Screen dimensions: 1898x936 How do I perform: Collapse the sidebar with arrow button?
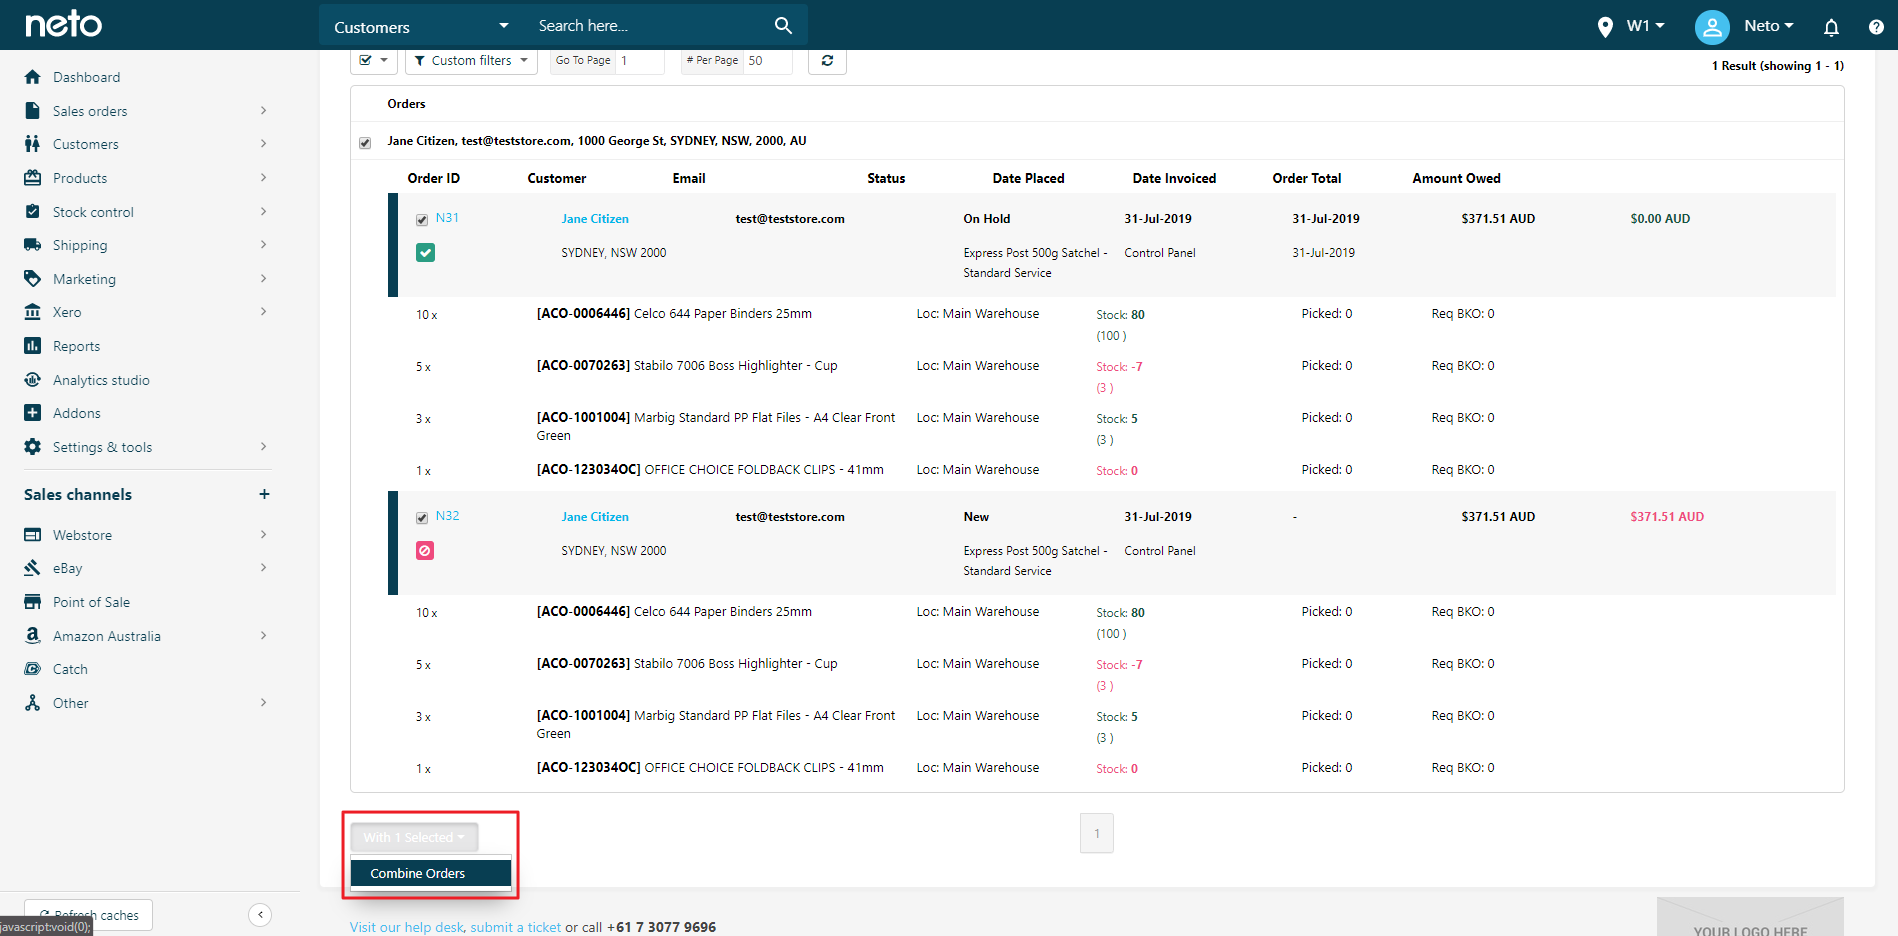click(260, 914)
